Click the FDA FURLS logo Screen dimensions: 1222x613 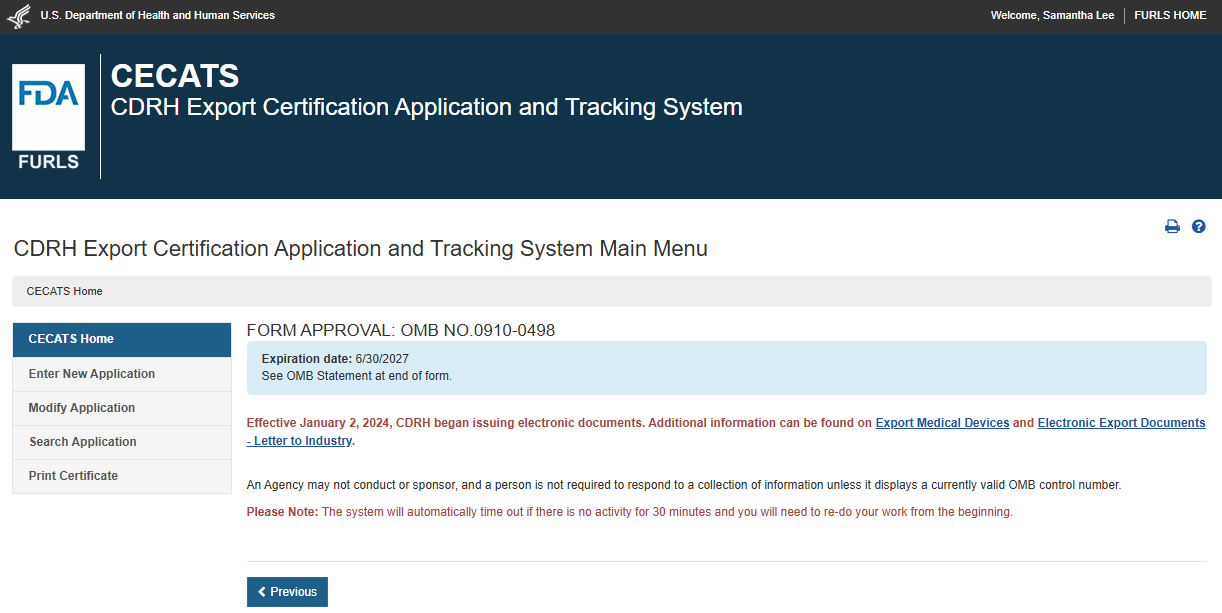pos(48,117)
